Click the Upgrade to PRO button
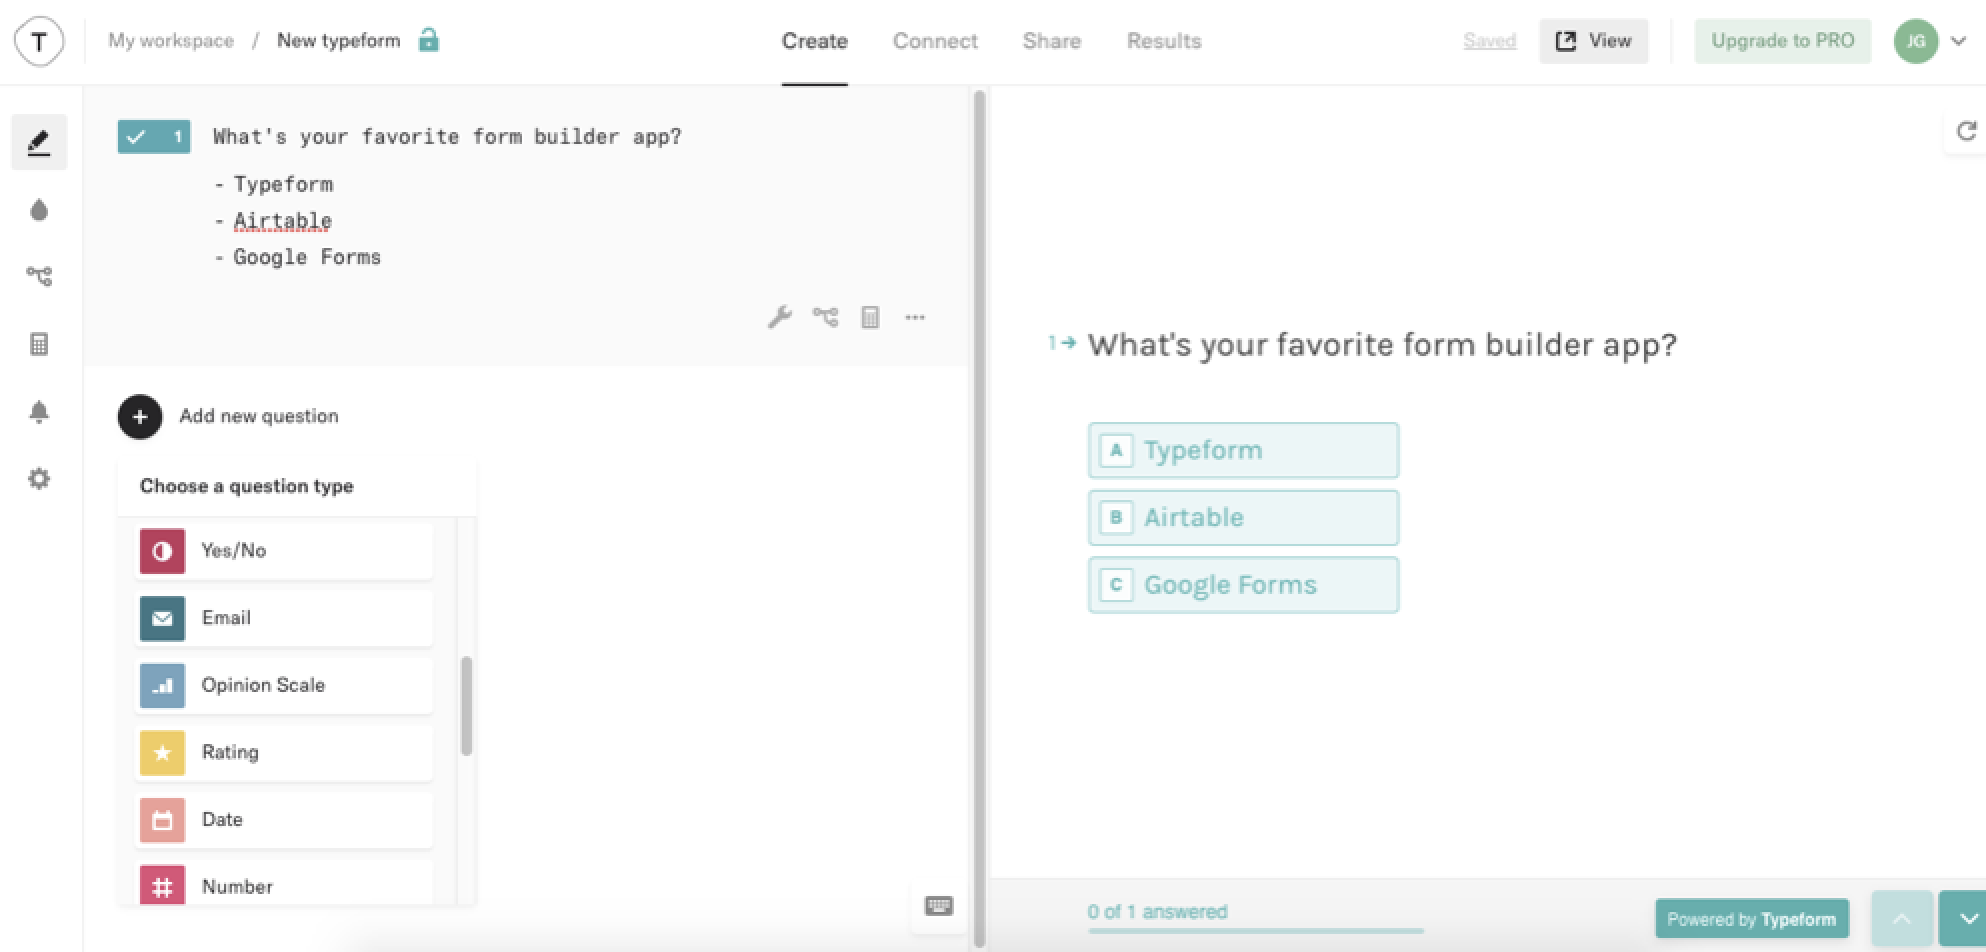The image size is (1986, 952). click(1782, 41)
